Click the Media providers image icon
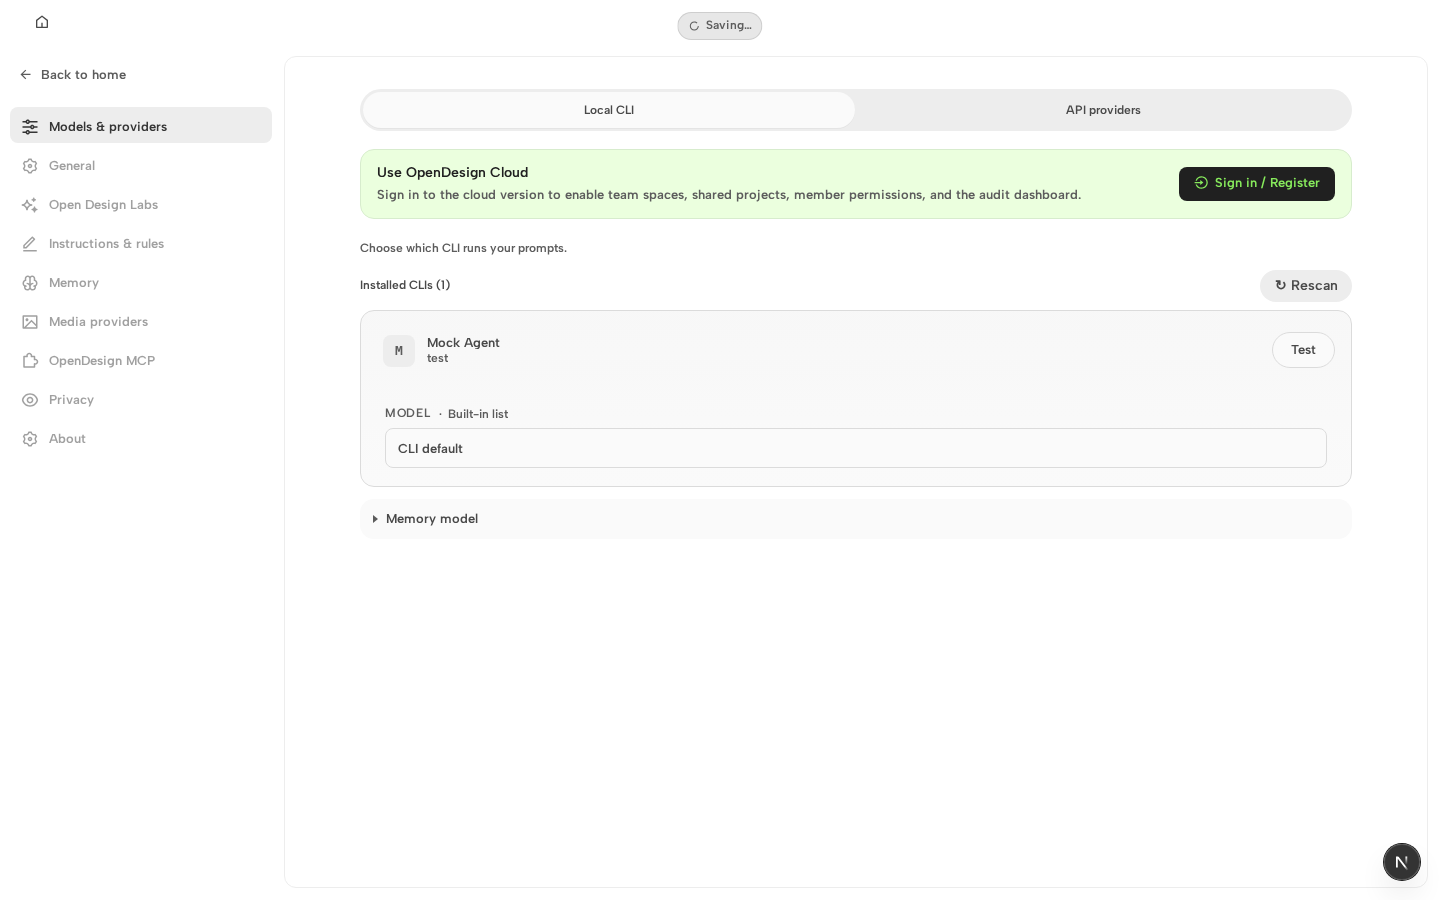 pyautogui.click(x=30, y=322)
